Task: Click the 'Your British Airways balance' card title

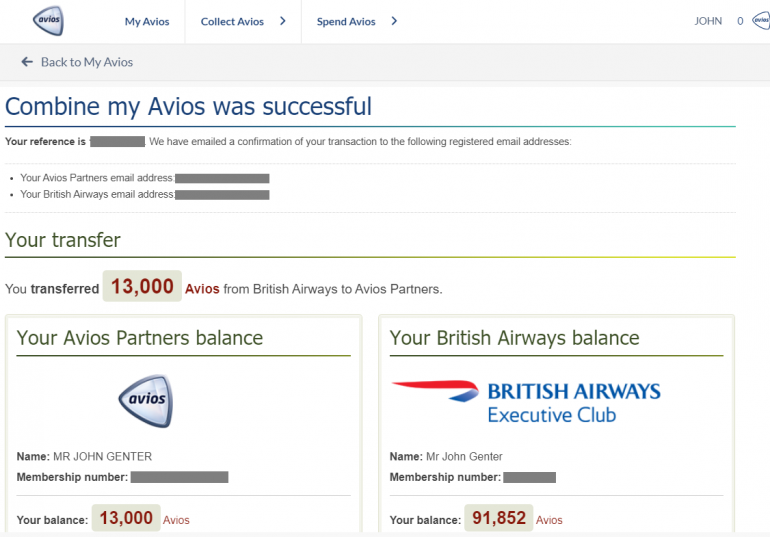Action: point(514,338)
